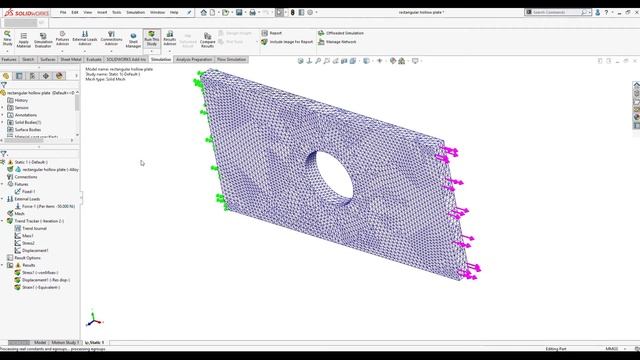
Task: Switch to the Analysis Preparation tab
Action: point(194,60)
